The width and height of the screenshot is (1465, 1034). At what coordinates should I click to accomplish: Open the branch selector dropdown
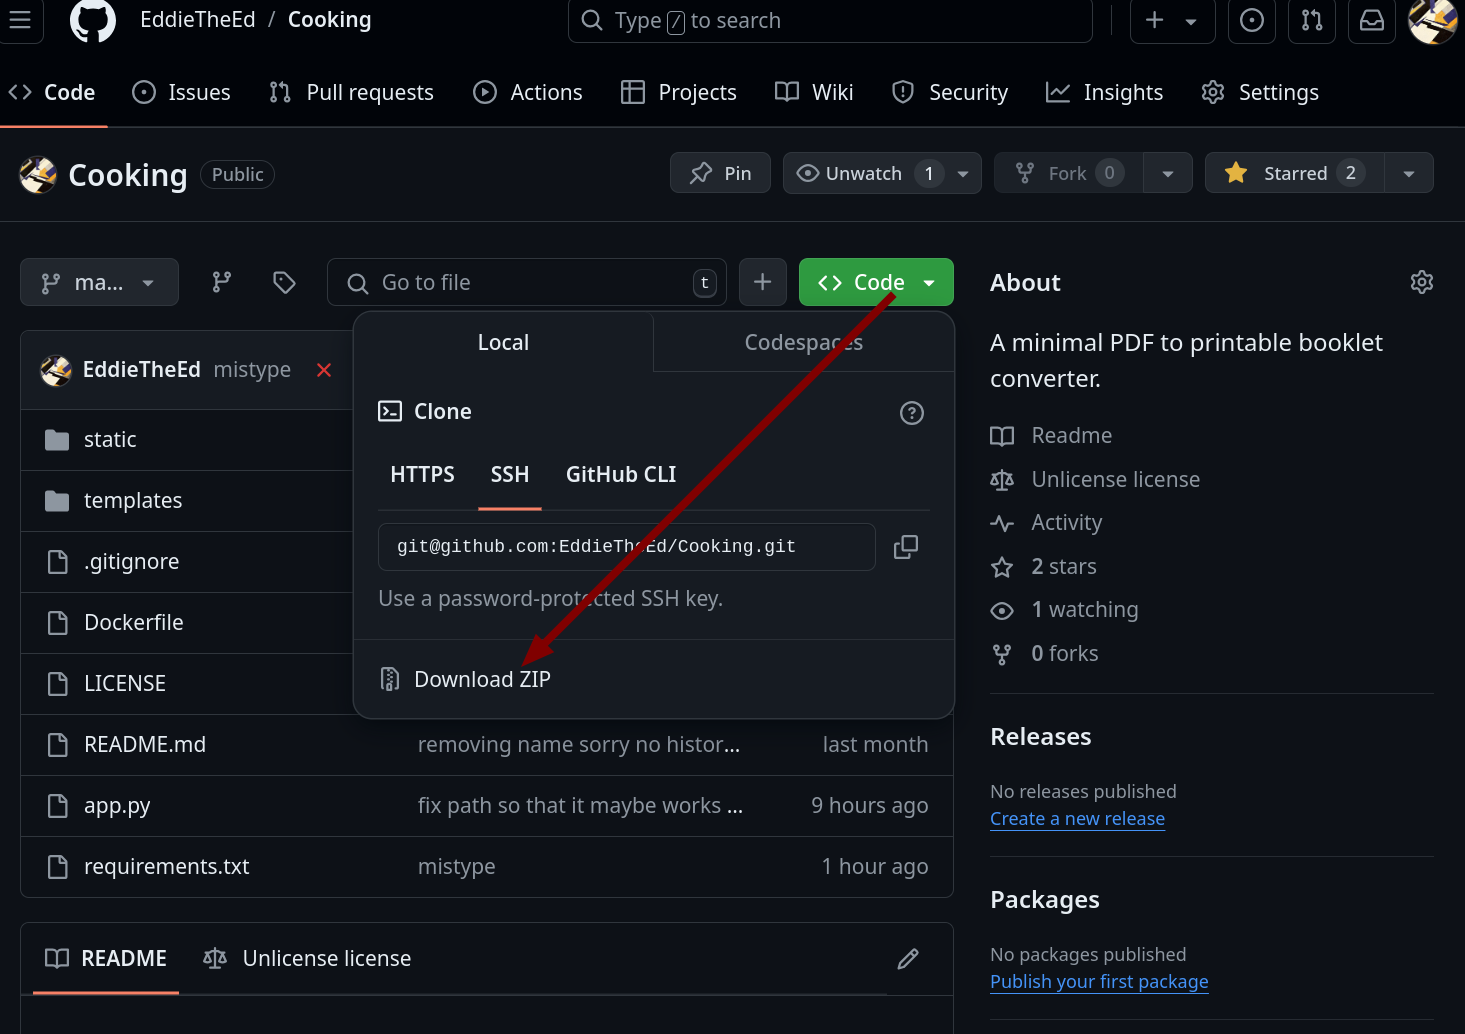coord(99,282)
